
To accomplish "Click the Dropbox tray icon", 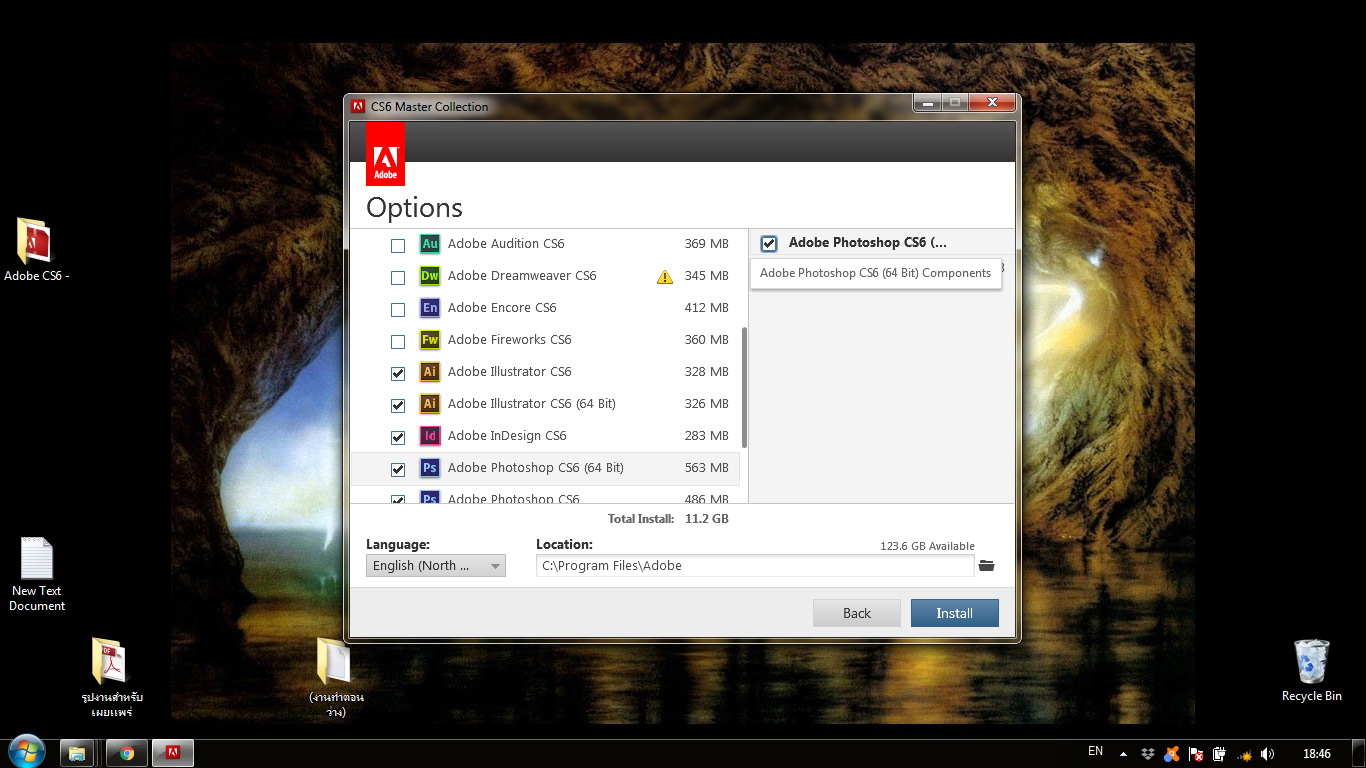I will pos(1147,754).
